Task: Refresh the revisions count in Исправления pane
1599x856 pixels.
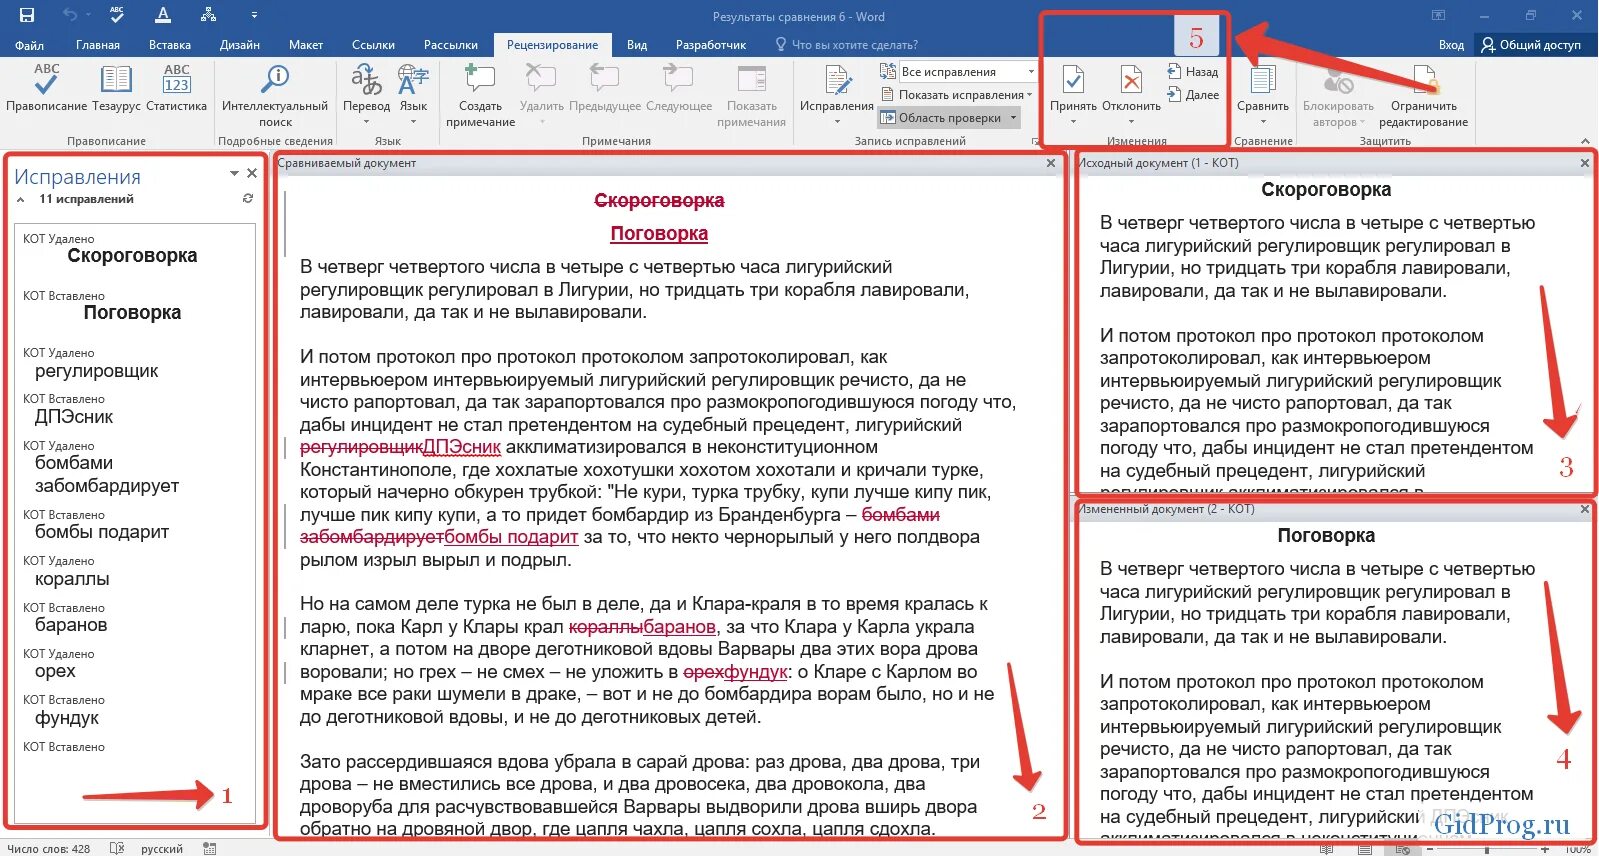Action: click(248, 199)
